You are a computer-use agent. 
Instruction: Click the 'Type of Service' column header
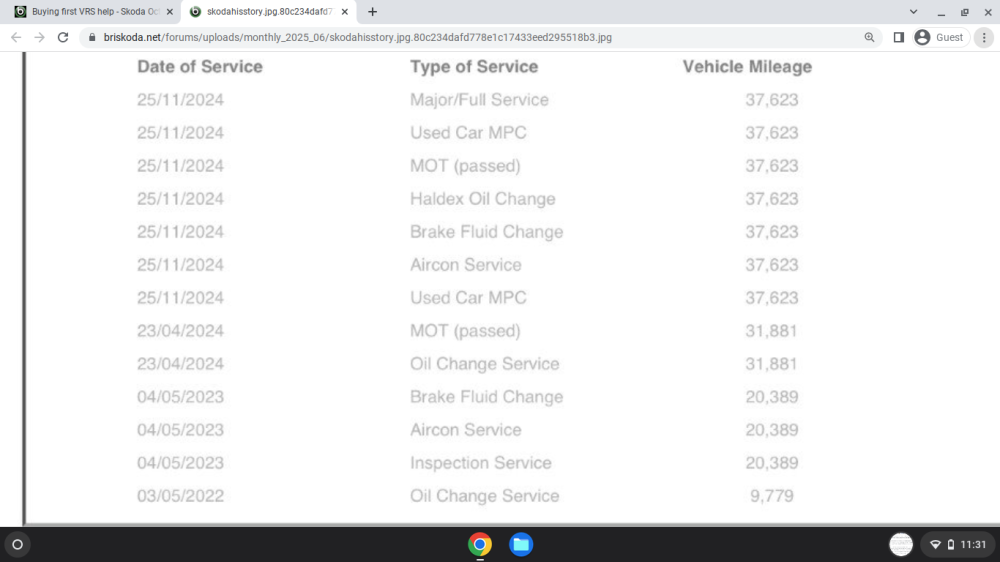click(x=474, y=66)
